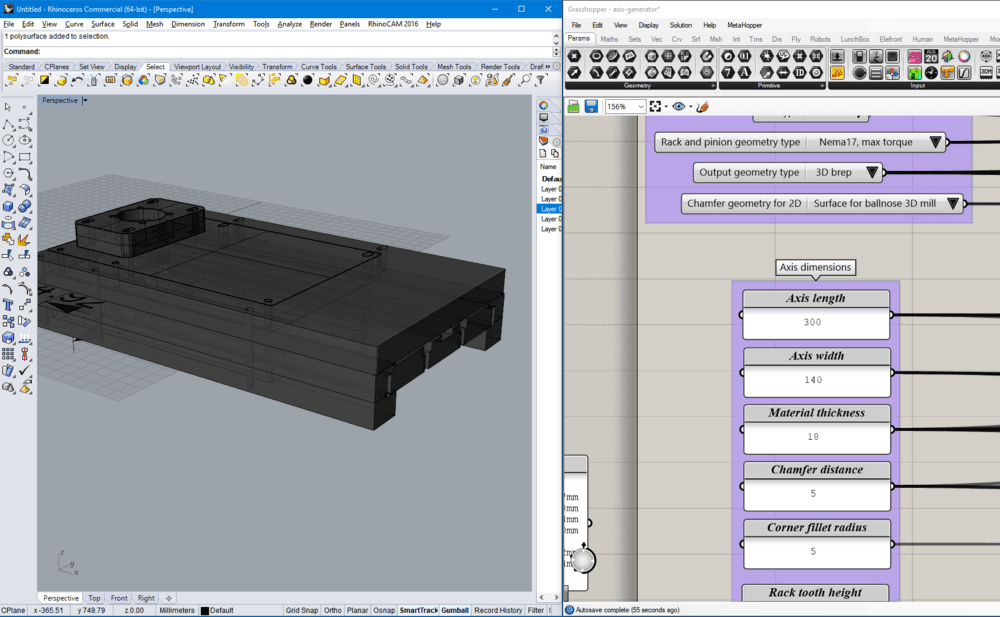Open the Output geometry type dropdown

872,172
